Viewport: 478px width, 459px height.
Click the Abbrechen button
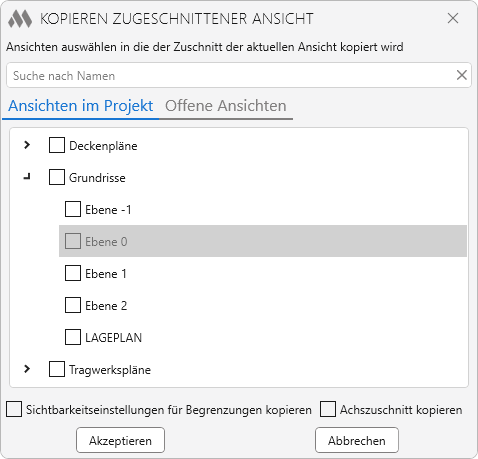click(357, 440)
